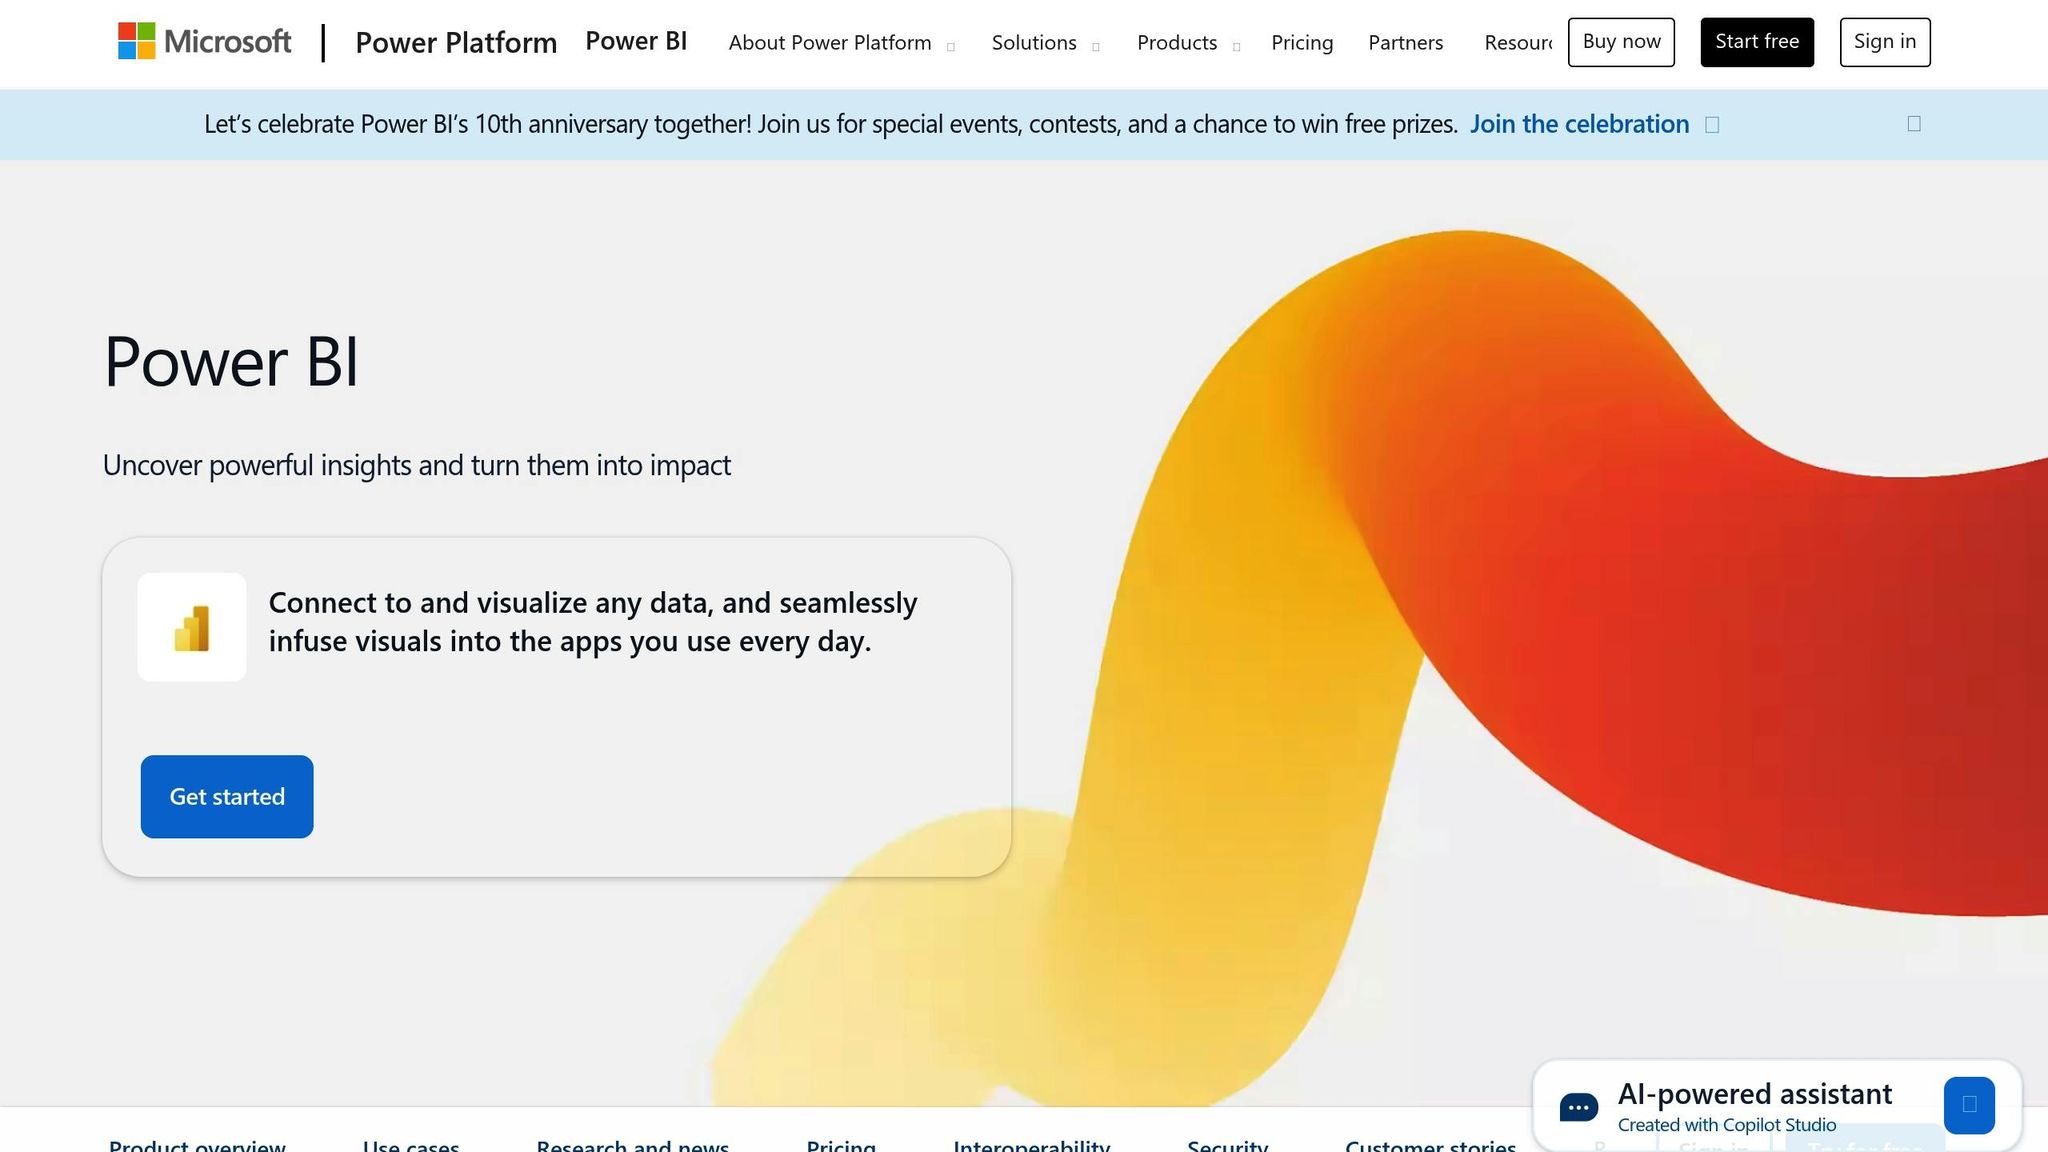2048x1152 pixels.
Task: Click the Microsoft four-square logo
Action: point(135,41)
